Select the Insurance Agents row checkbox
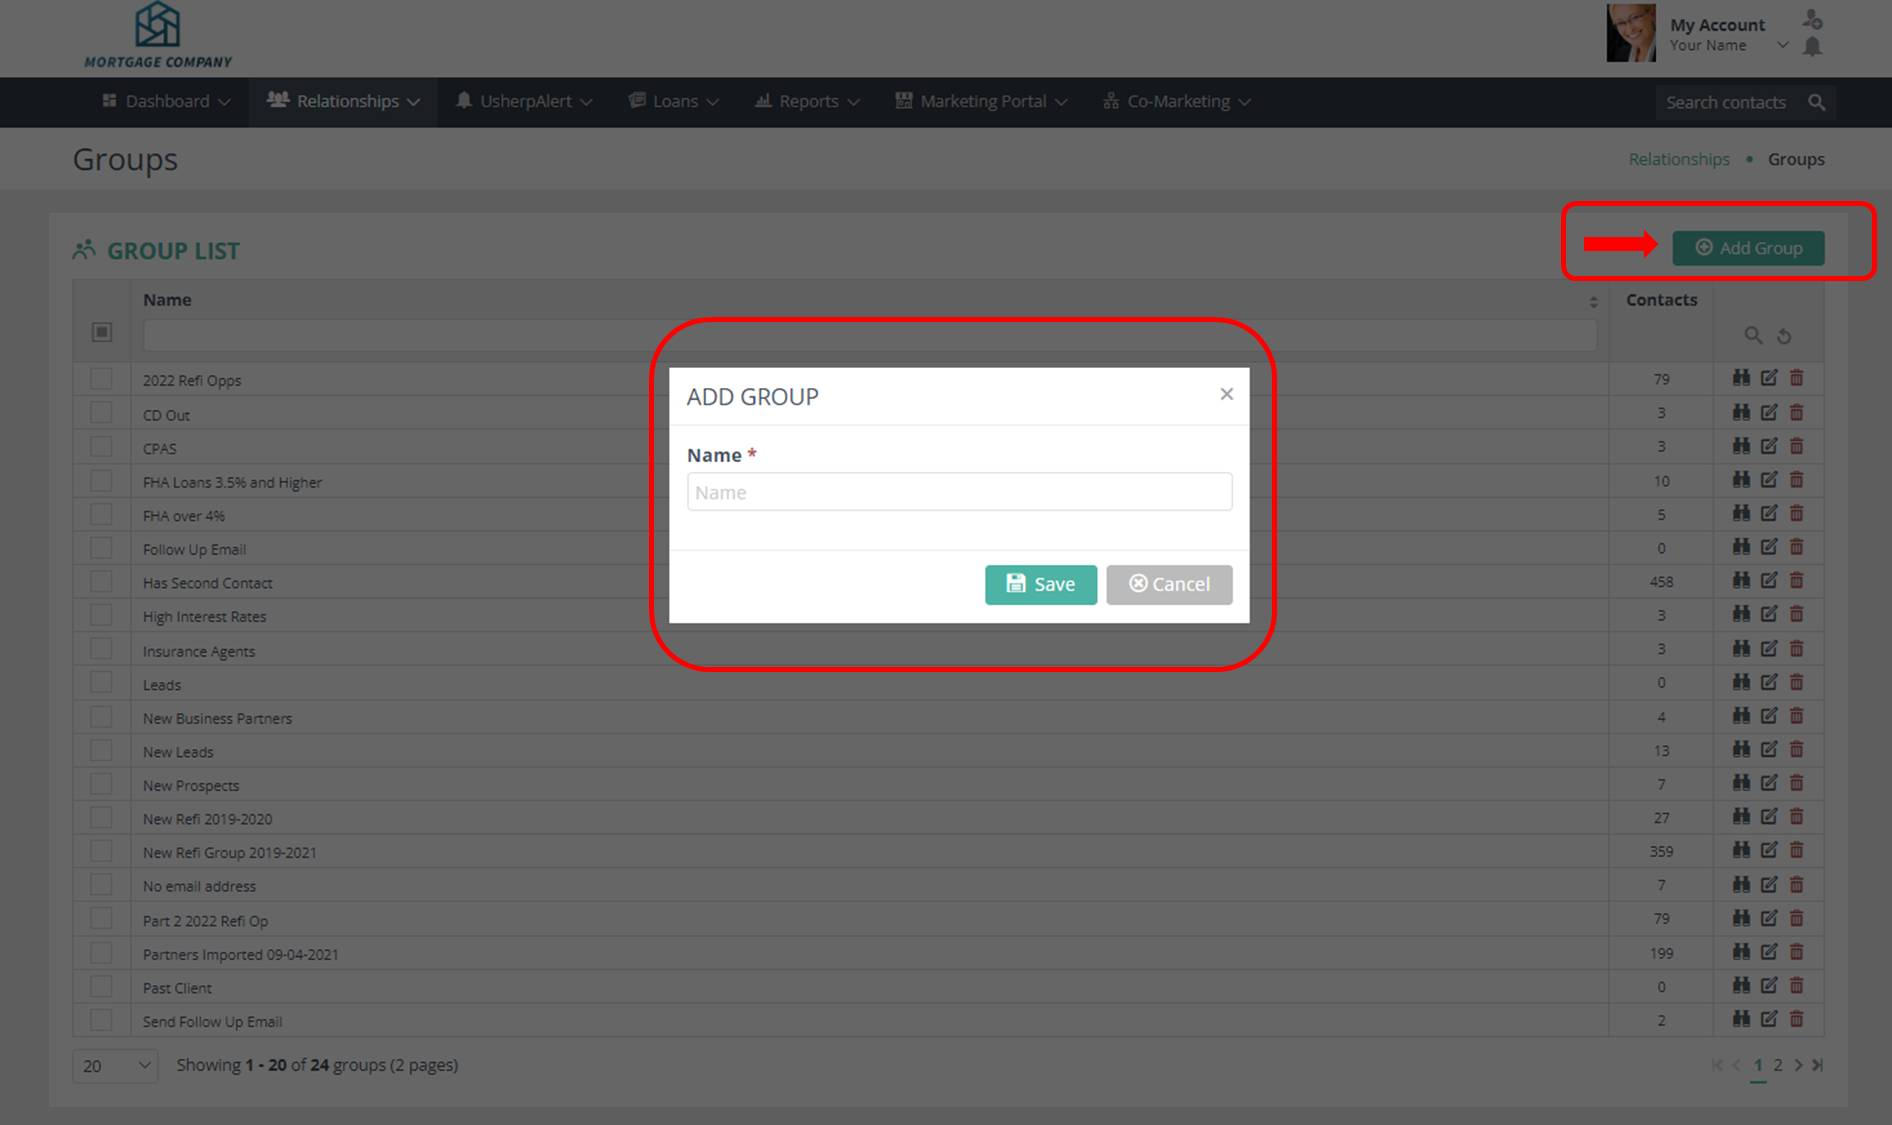 pyautogui.click(x=101, y=649)
